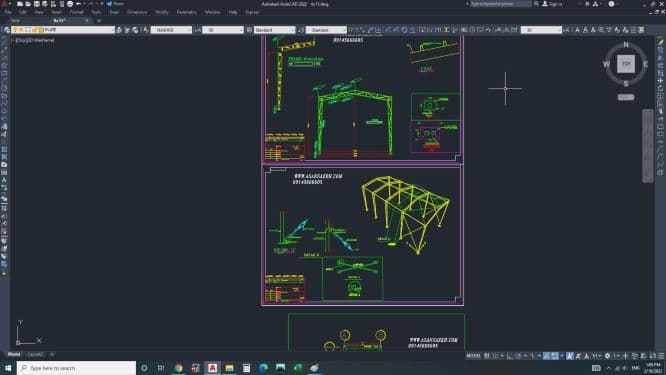
Task: Toggle snap mode in status bar
Action: [x=495, y=356]
